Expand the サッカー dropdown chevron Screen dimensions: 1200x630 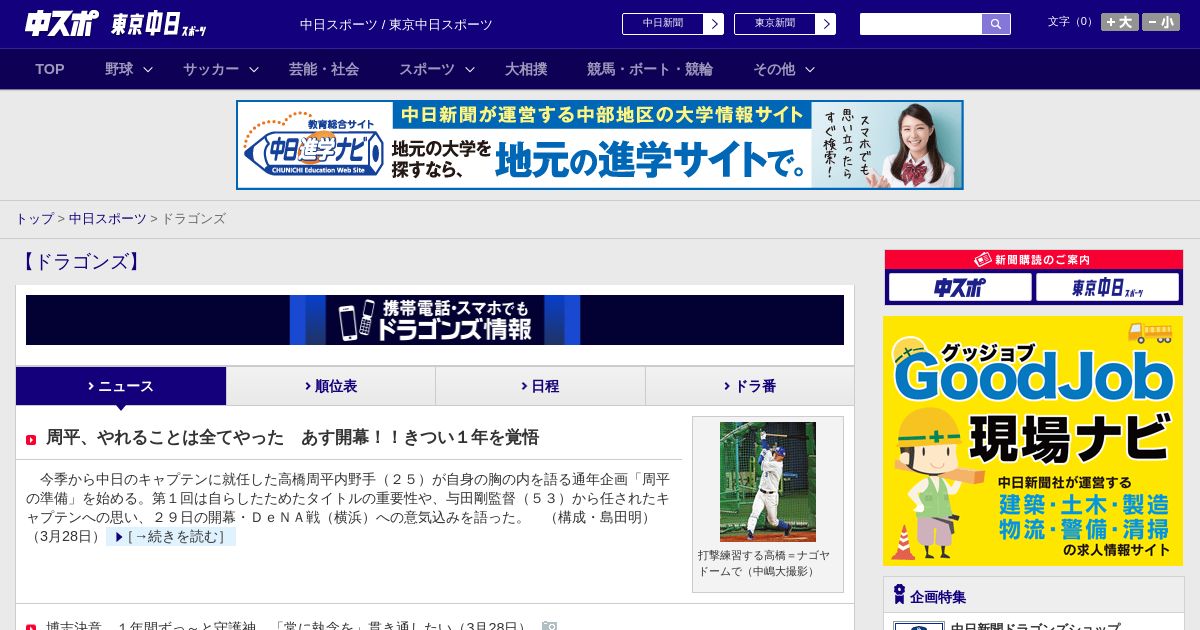[254, 69]
